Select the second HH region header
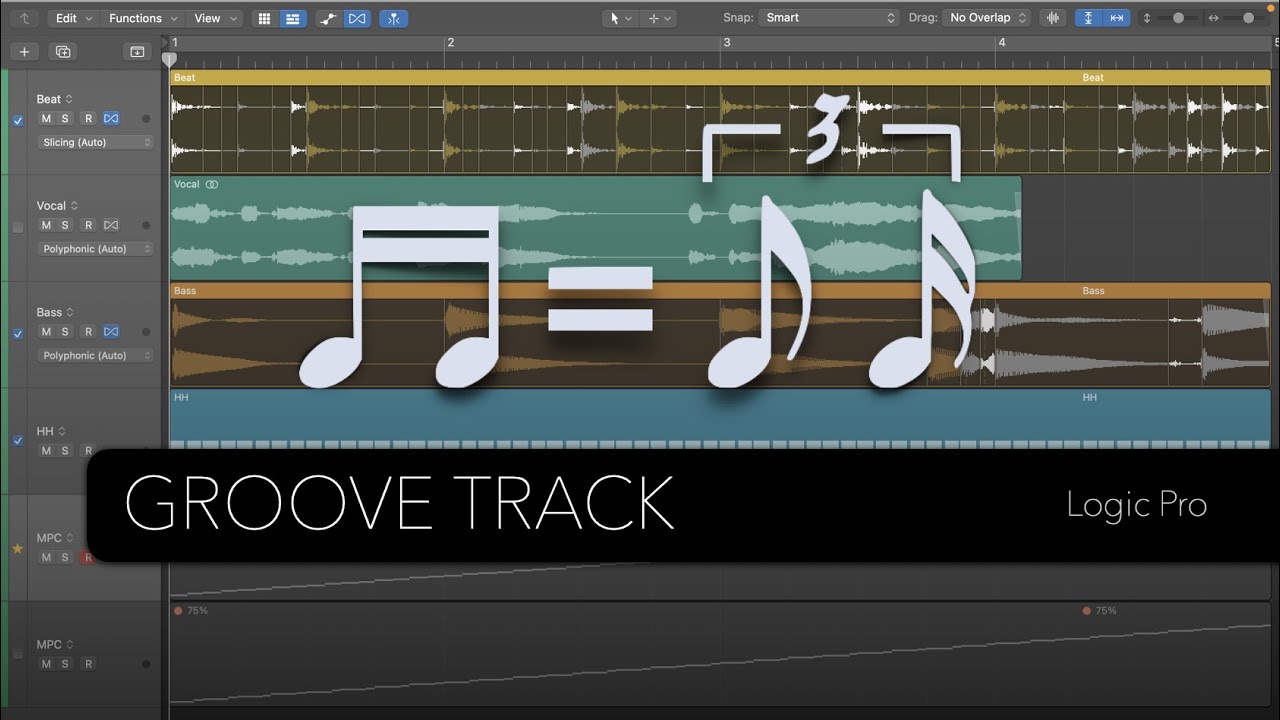This screenshot has height=720, width=1280. [1175, 397]
